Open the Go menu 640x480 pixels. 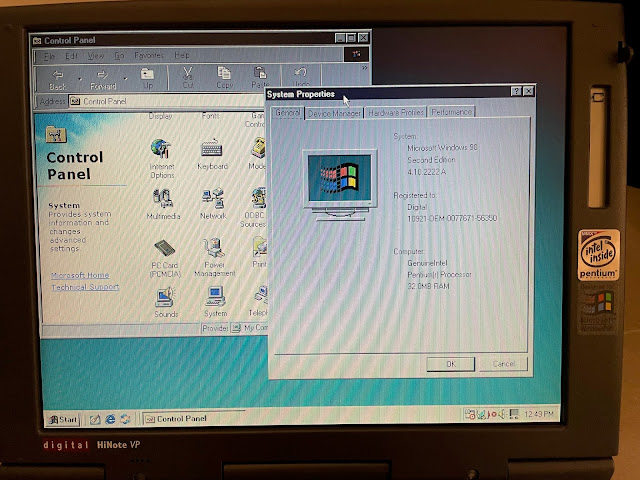119,56
